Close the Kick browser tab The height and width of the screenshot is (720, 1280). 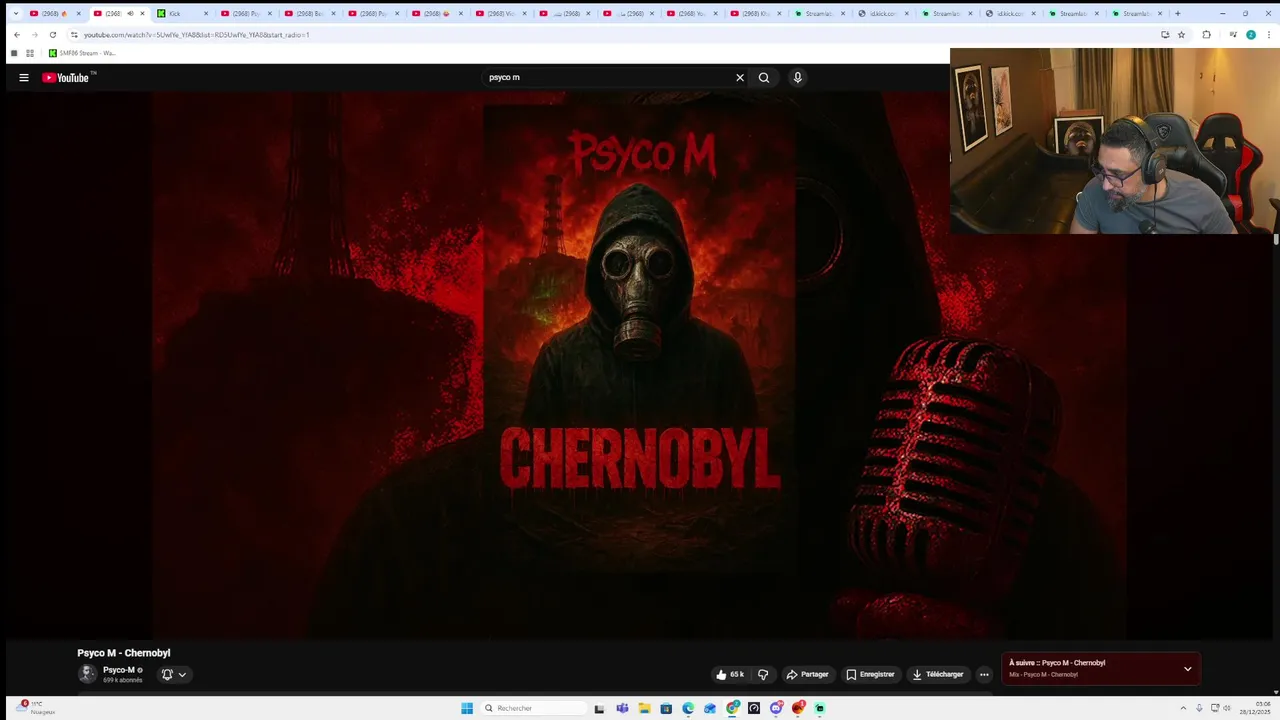click(x=206, y=14)
